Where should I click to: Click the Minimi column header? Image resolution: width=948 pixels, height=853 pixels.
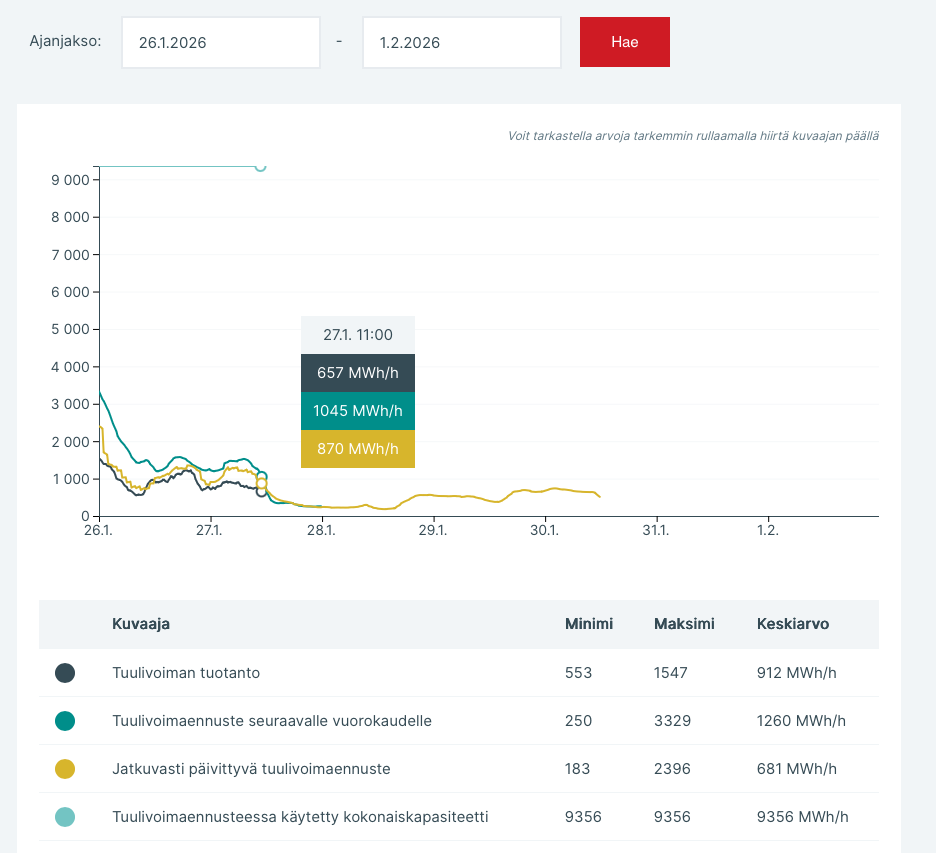[x=589, y=624]
